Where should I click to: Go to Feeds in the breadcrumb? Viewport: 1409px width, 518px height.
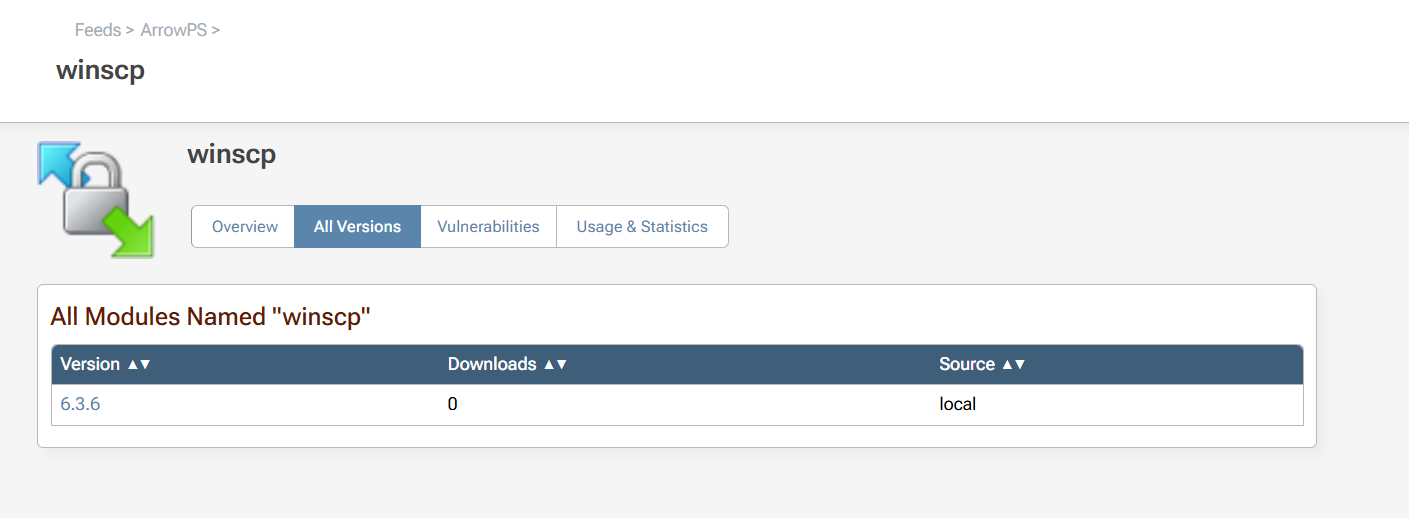coord(98,30)
